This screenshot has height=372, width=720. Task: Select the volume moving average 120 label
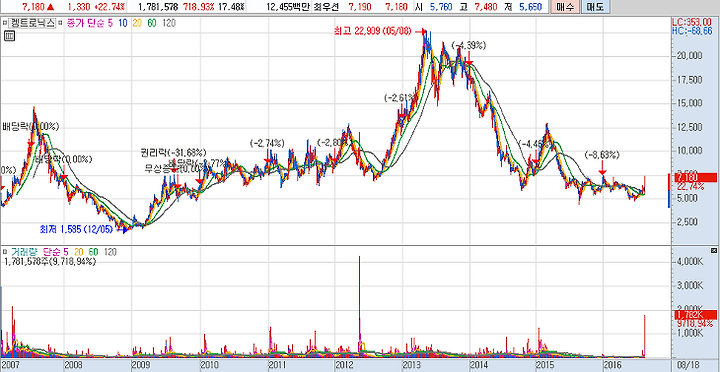pyautogui.click(x=110, y=252)
